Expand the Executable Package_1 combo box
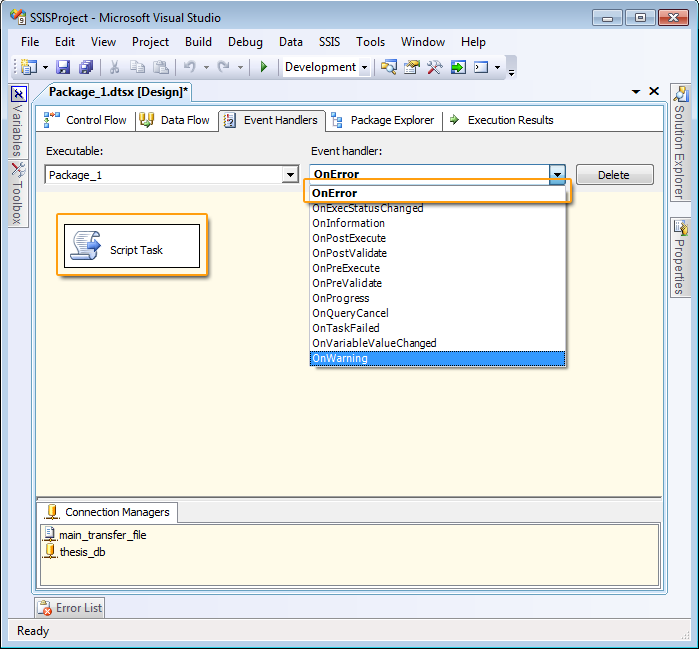Screen dimensions: 699x649 point(290,175)
